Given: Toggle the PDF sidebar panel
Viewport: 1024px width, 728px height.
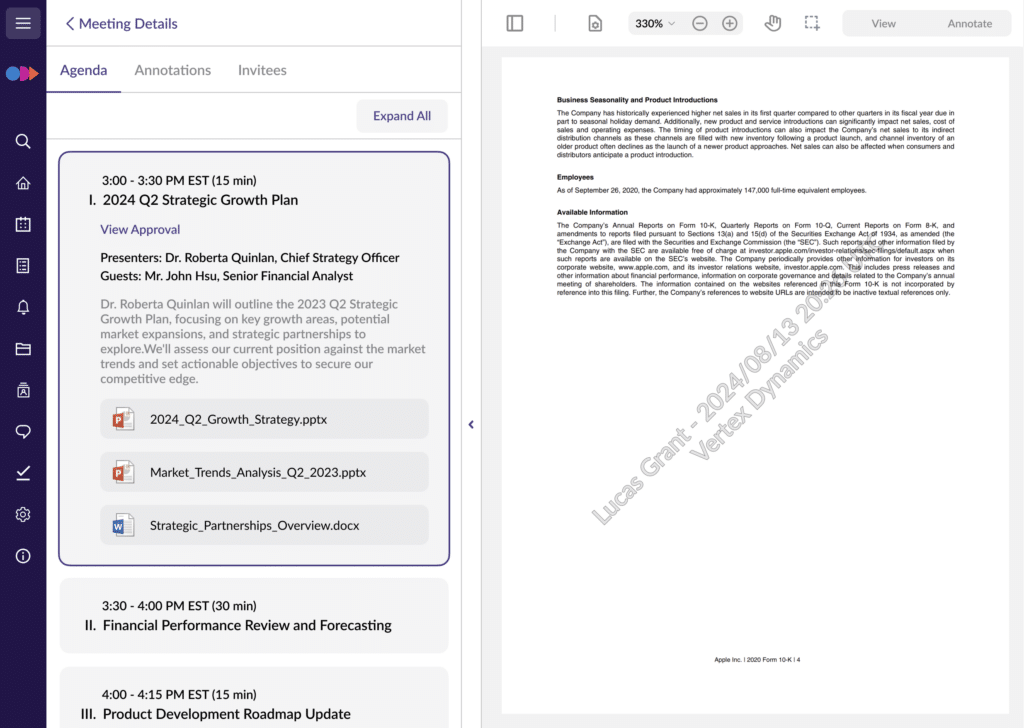Looking at the screenshot, I should coord(515,23).
